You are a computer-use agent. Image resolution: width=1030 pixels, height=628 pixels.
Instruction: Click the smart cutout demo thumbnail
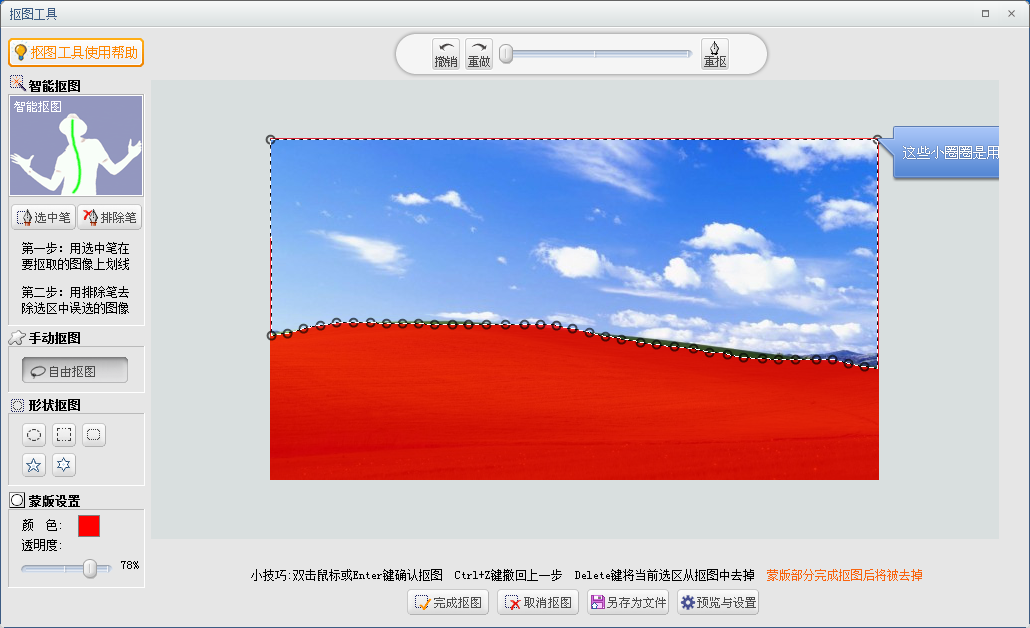[76, 146]
